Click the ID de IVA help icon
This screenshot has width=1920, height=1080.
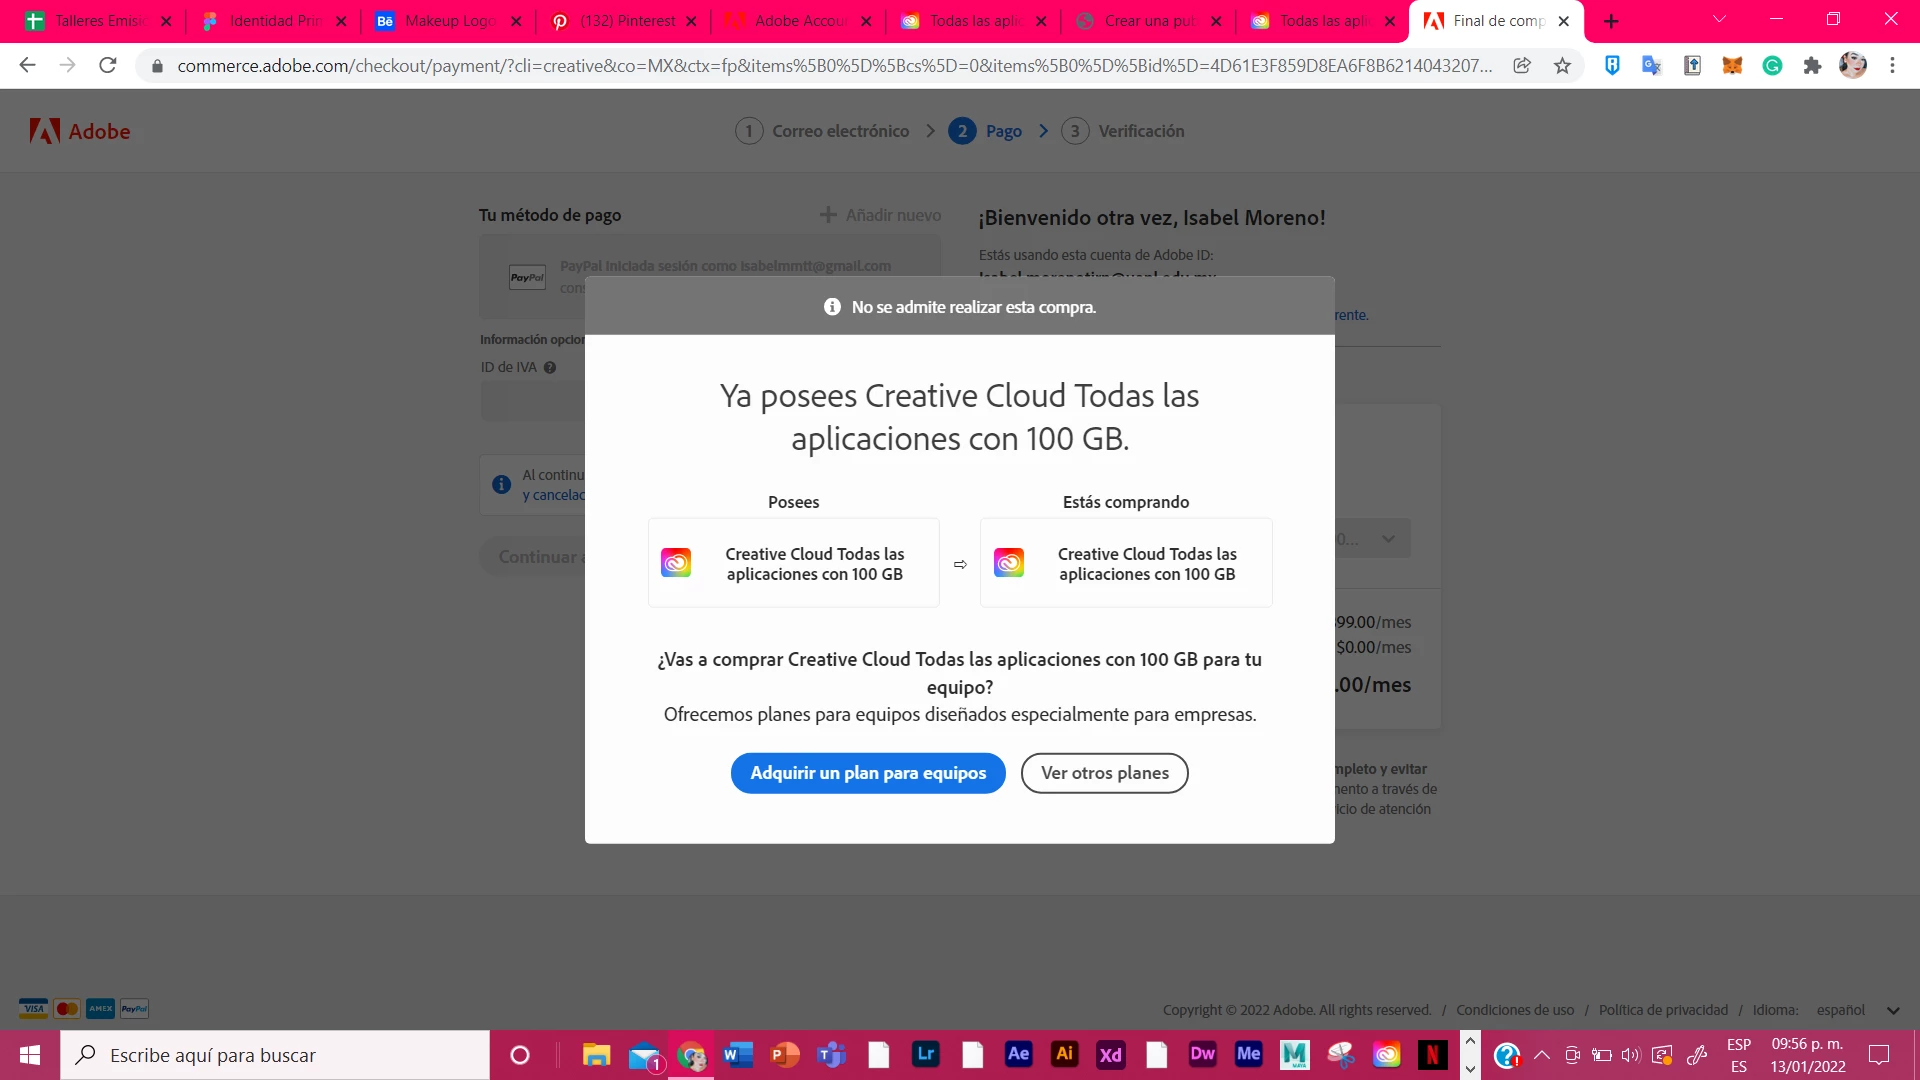550,367
